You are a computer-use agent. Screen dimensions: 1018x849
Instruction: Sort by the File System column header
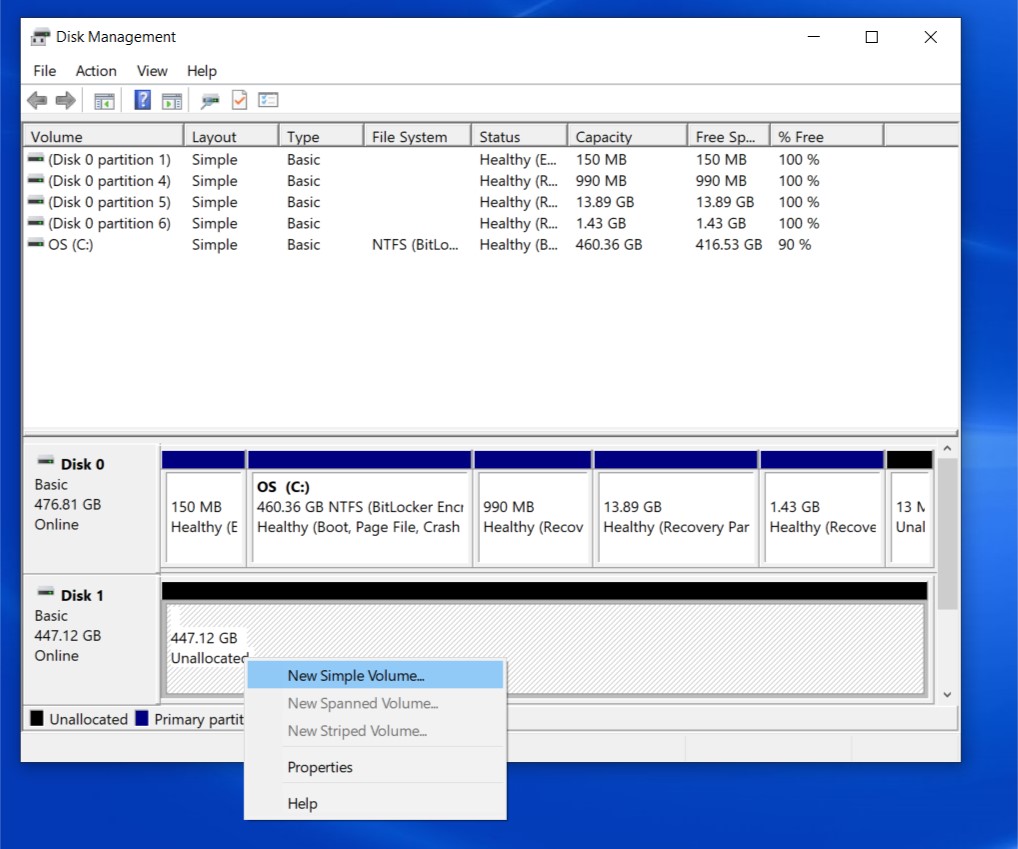(x=409, y=137)
